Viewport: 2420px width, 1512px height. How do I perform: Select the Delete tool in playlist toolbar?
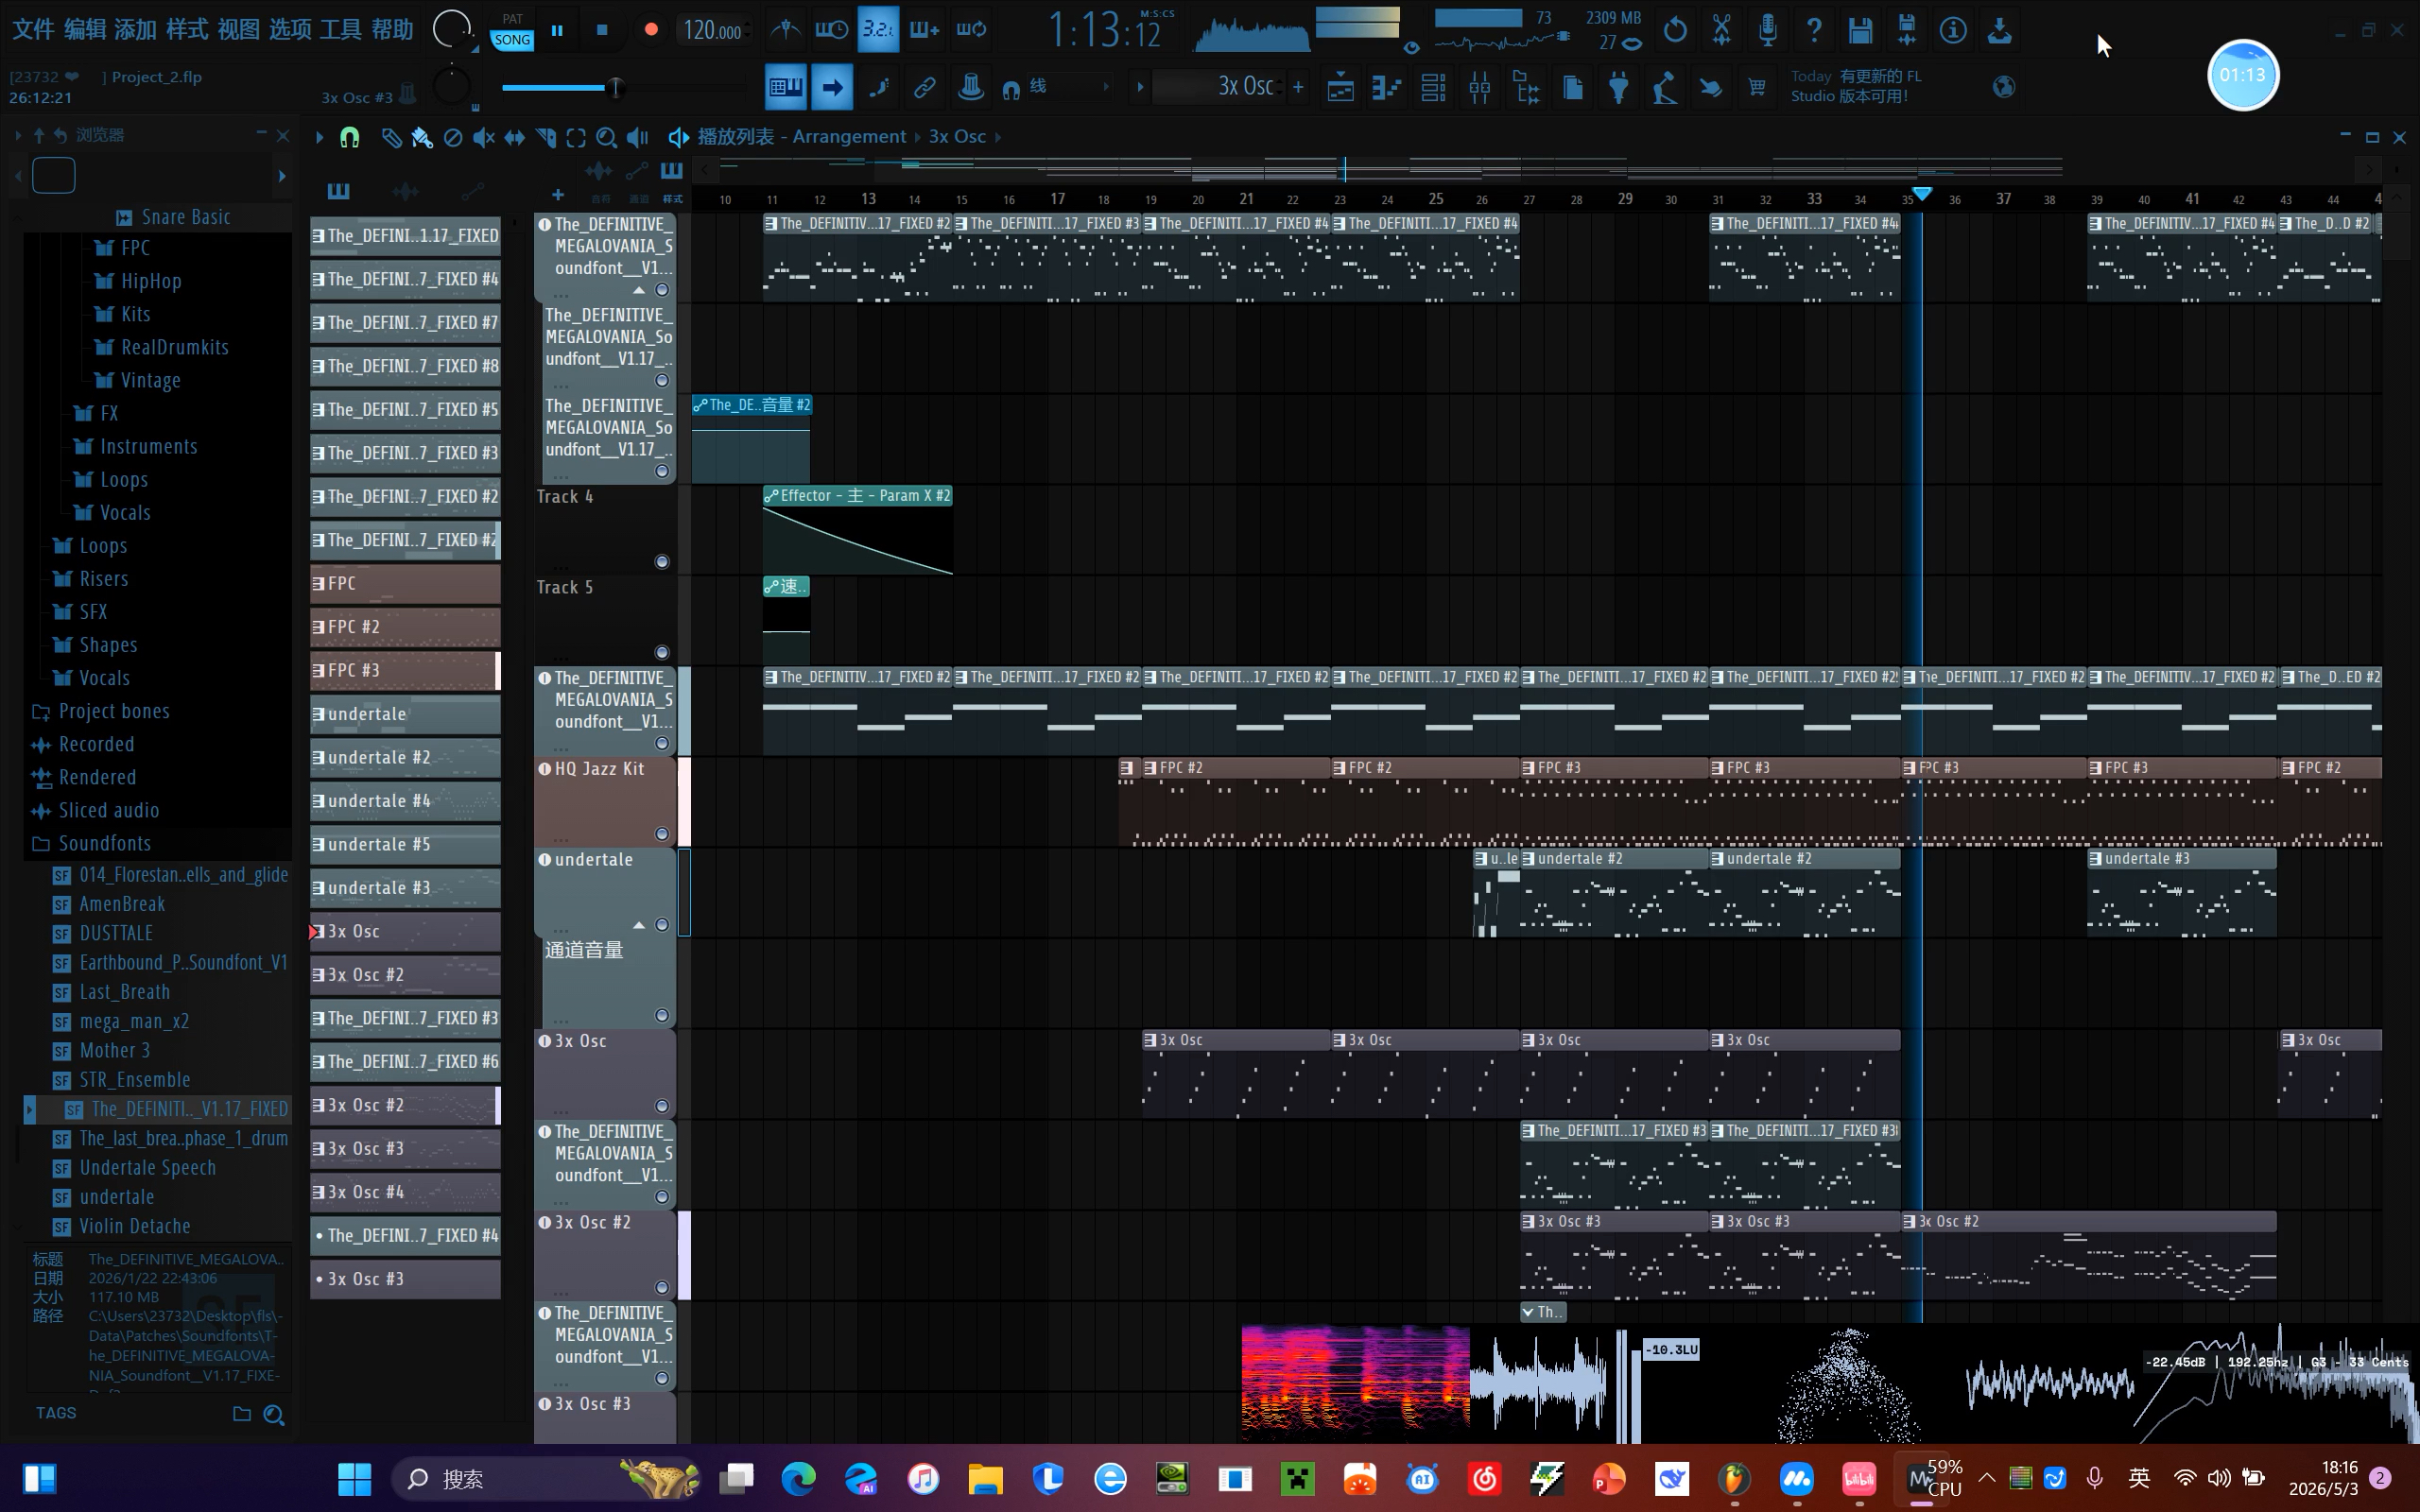point(453,137)
